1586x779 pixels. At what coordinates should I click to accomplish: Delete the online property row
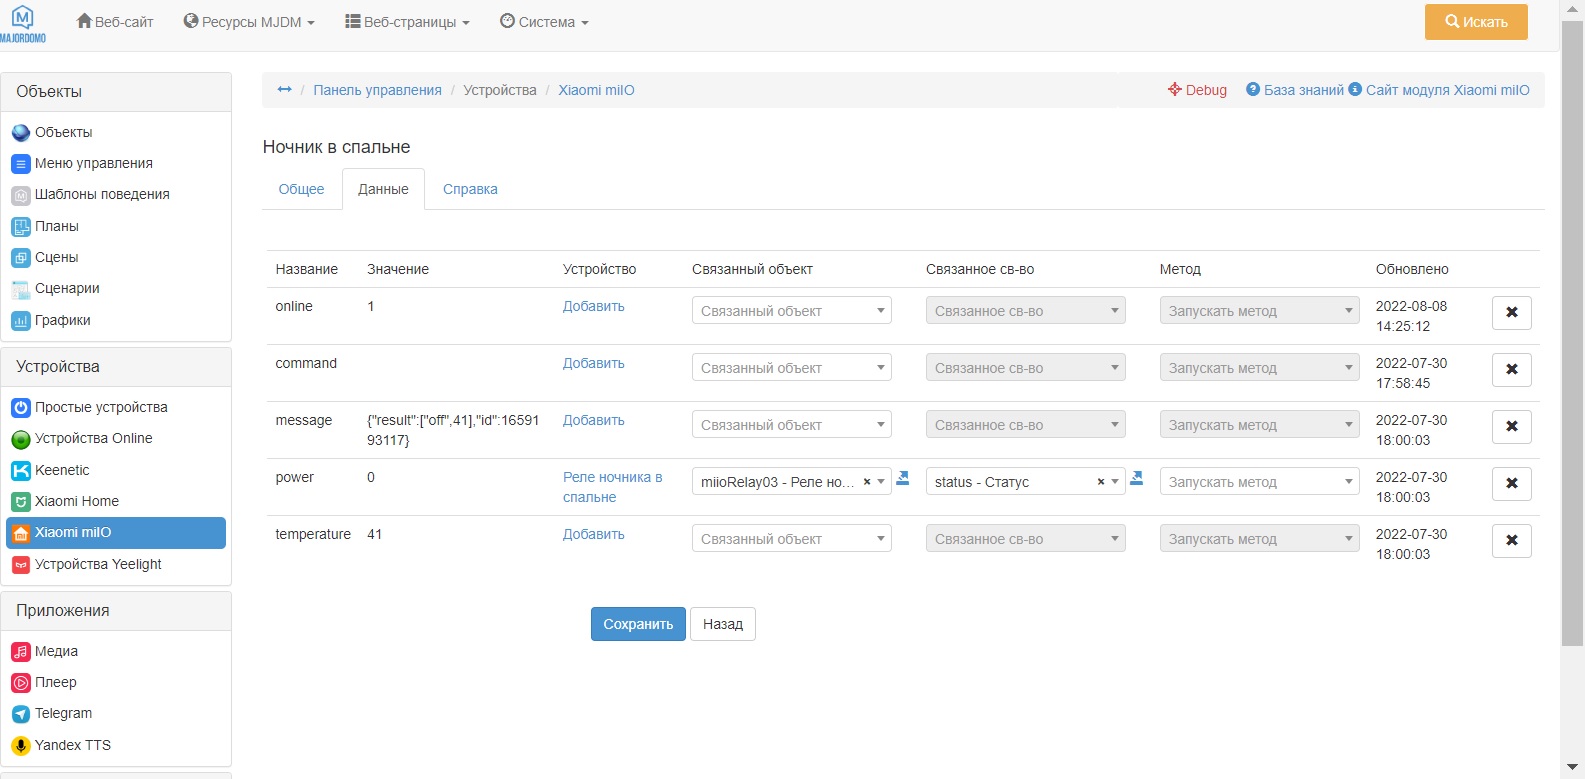point(1511,313)
